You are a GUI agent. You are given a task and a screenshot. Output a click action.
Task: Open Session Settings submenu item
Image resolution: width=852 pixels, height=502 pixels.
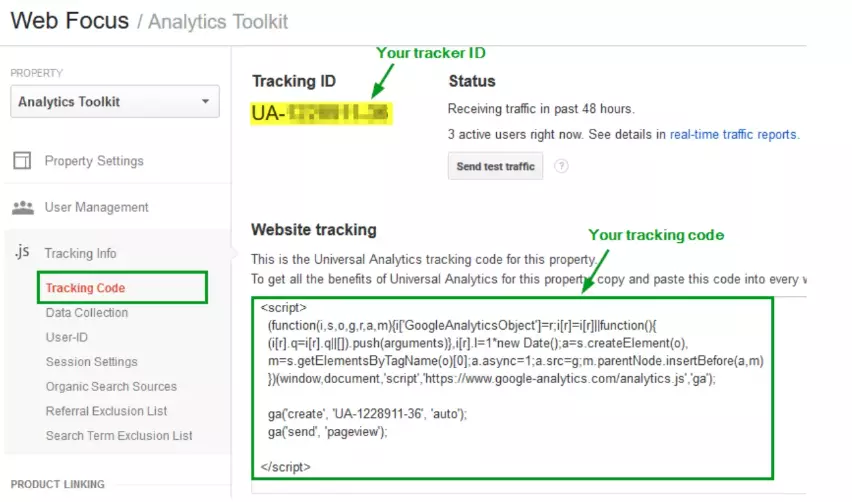pyautogui.click(x=92, y=362)
